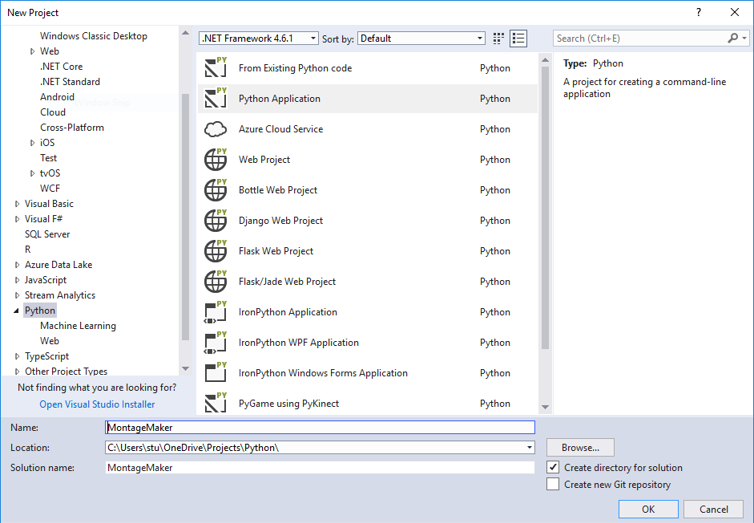This screenshot has width=754, height=523.
Task: Enable Create new Git repository checkbox
Action: (553, 484)
